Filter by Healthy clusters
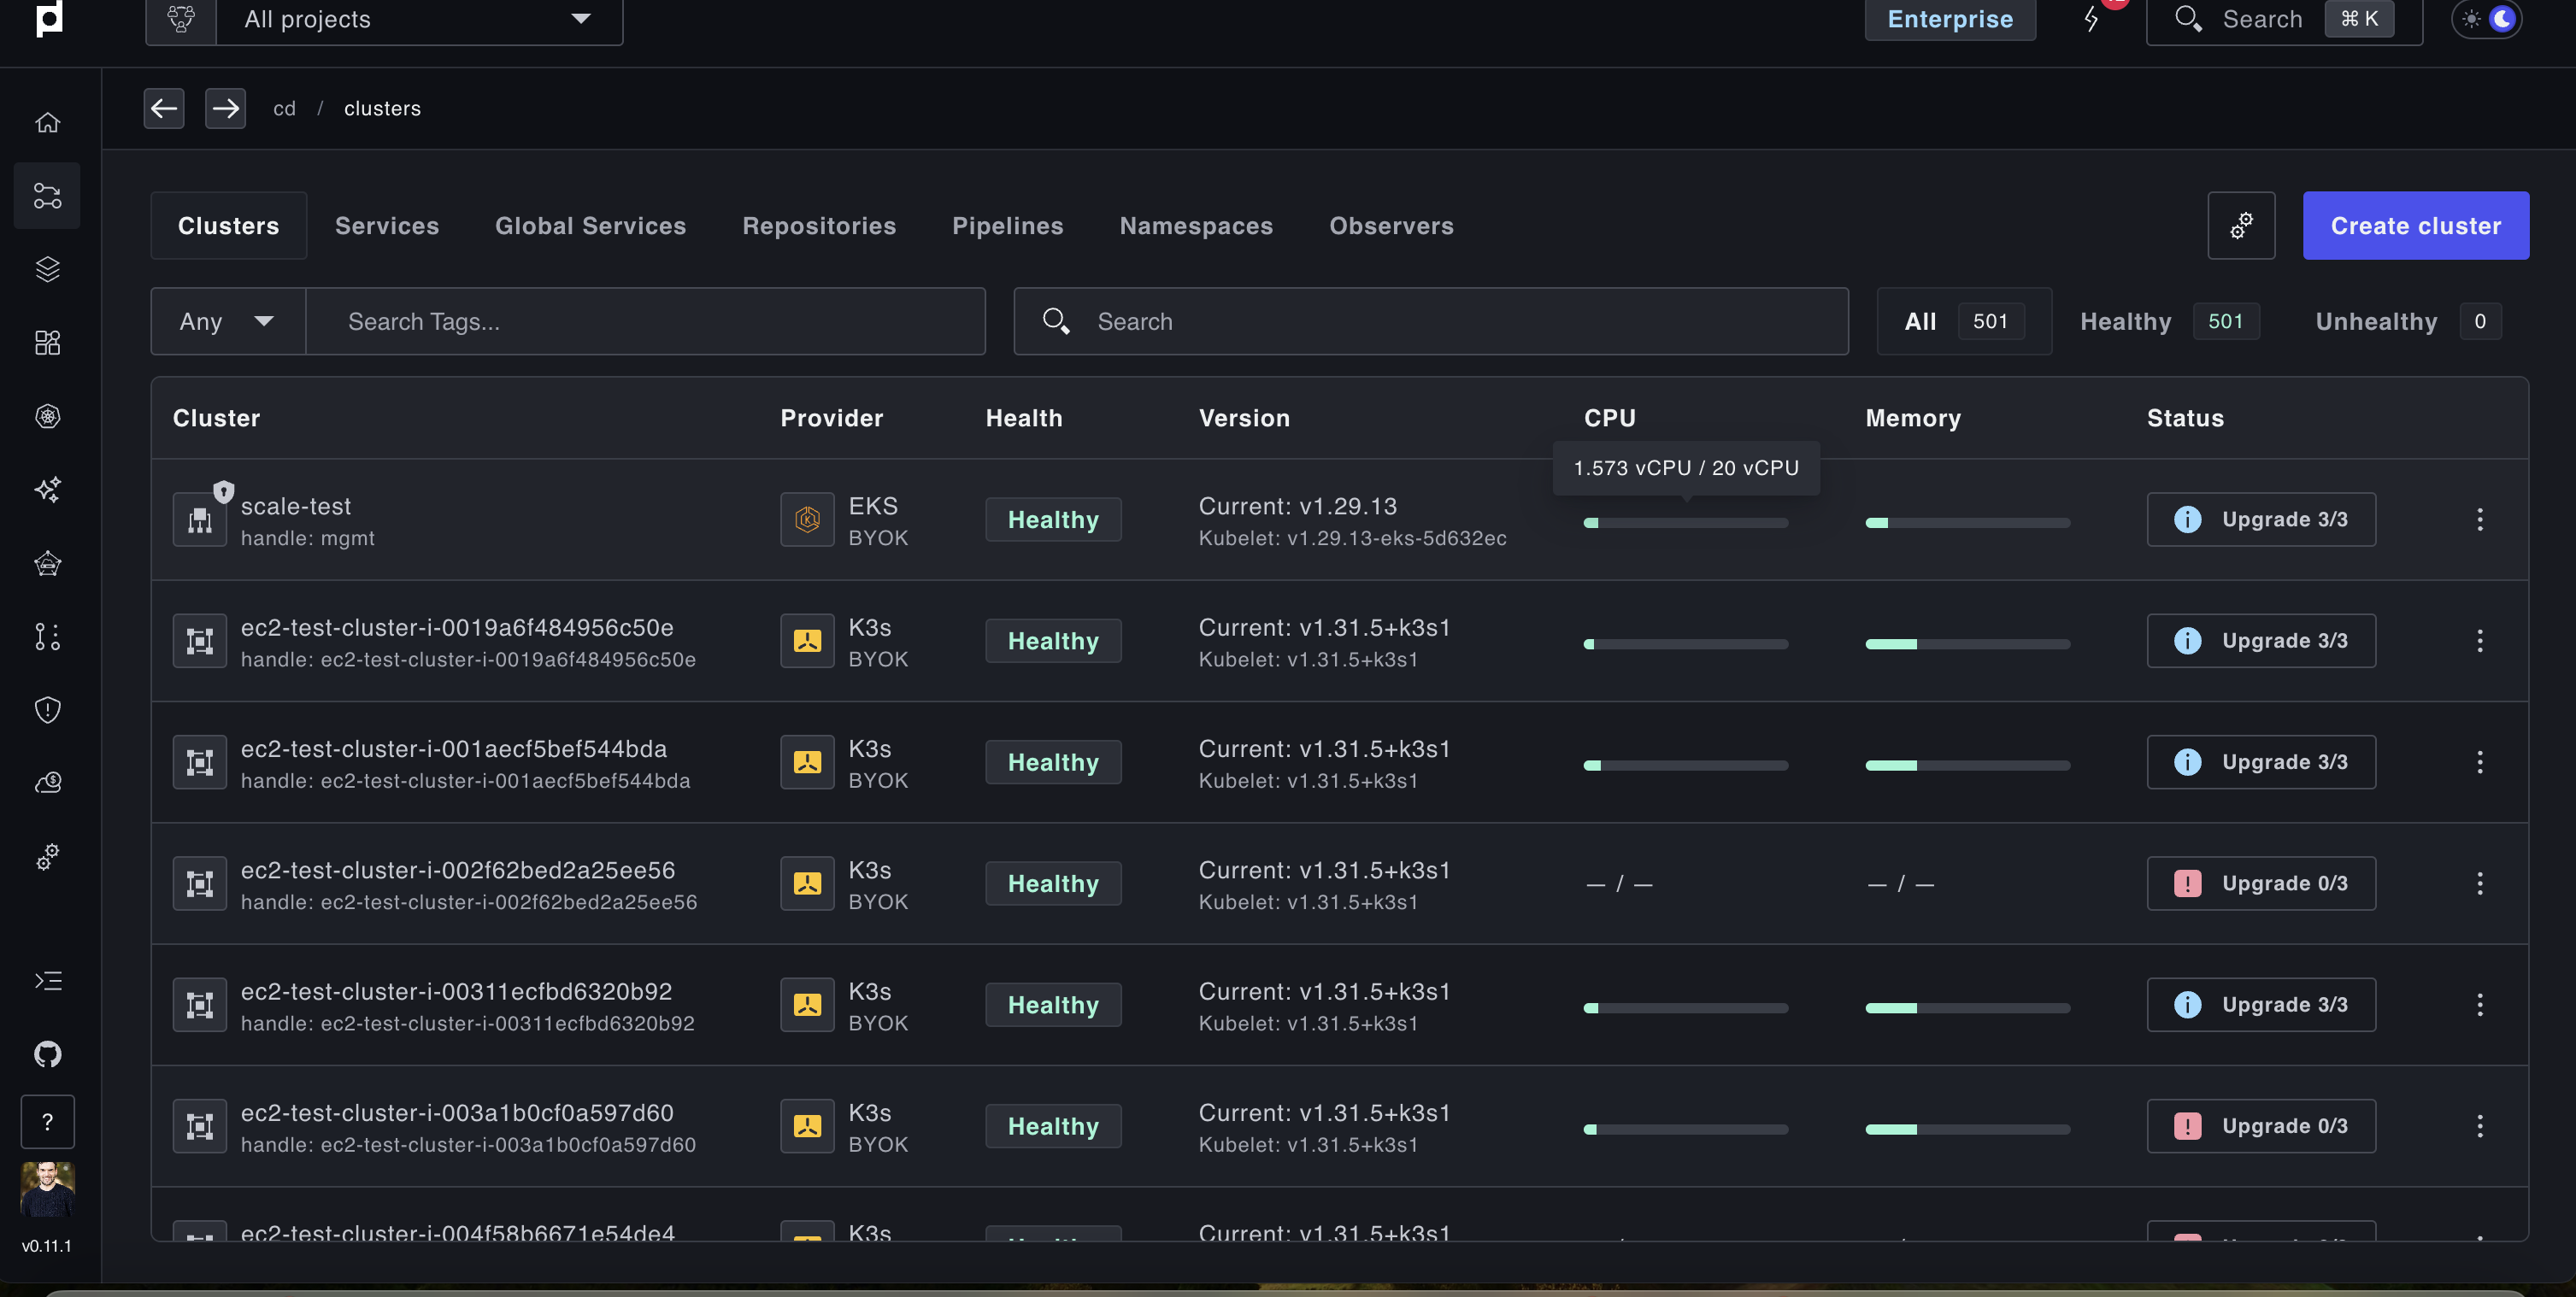This screenshot has width=2576, height=1297. click(x=2169, y=321)
